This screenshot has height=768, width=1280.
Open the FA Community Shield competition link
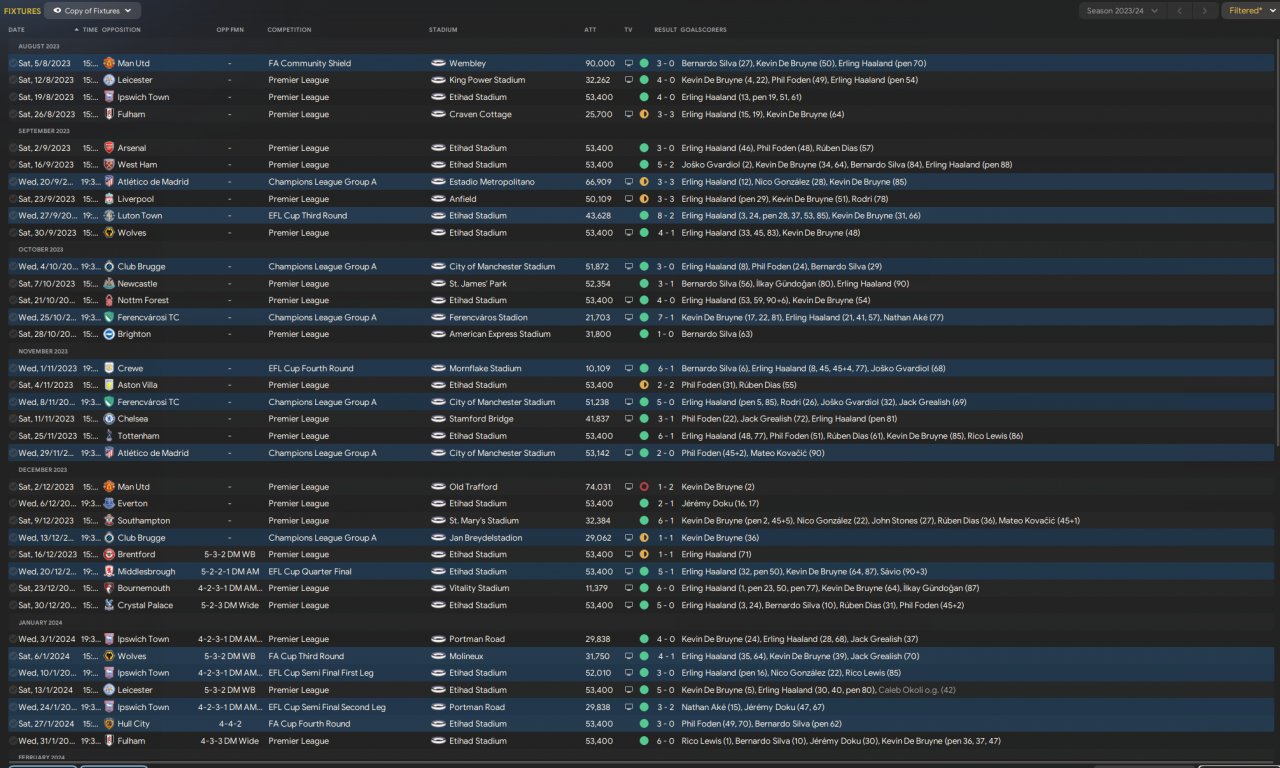point(309,64)
